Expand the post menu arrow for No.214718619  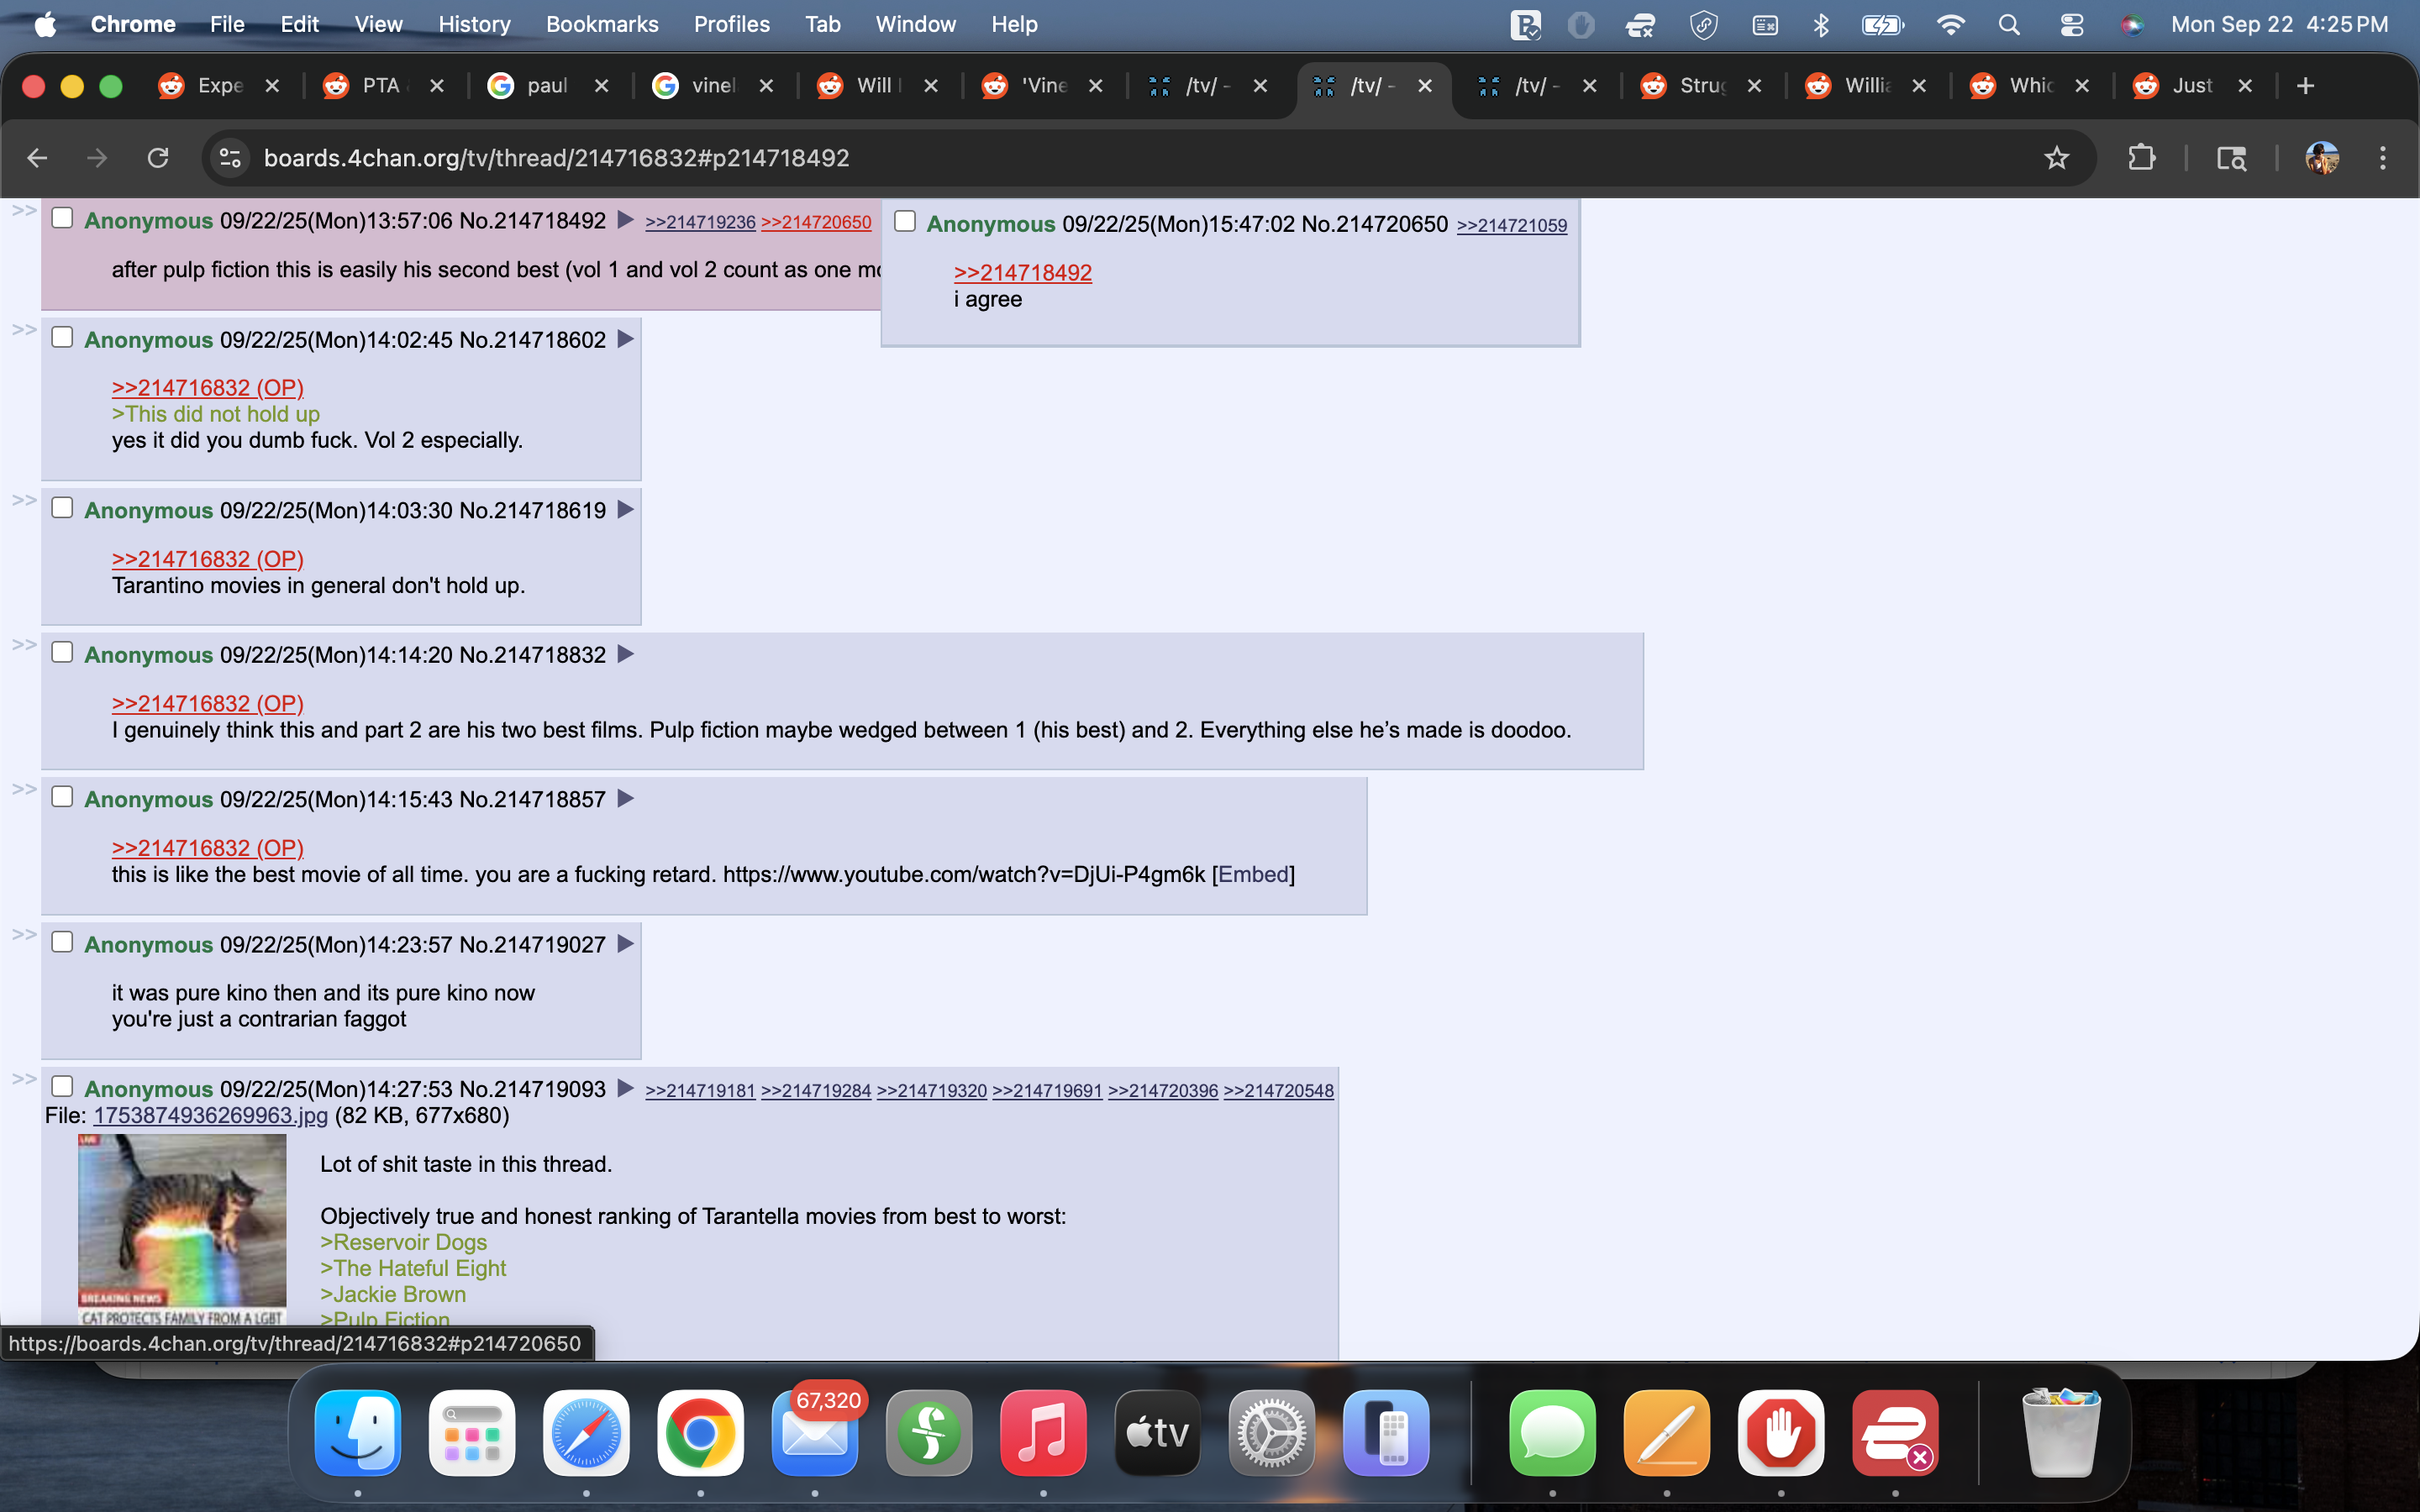click(626, 509)
